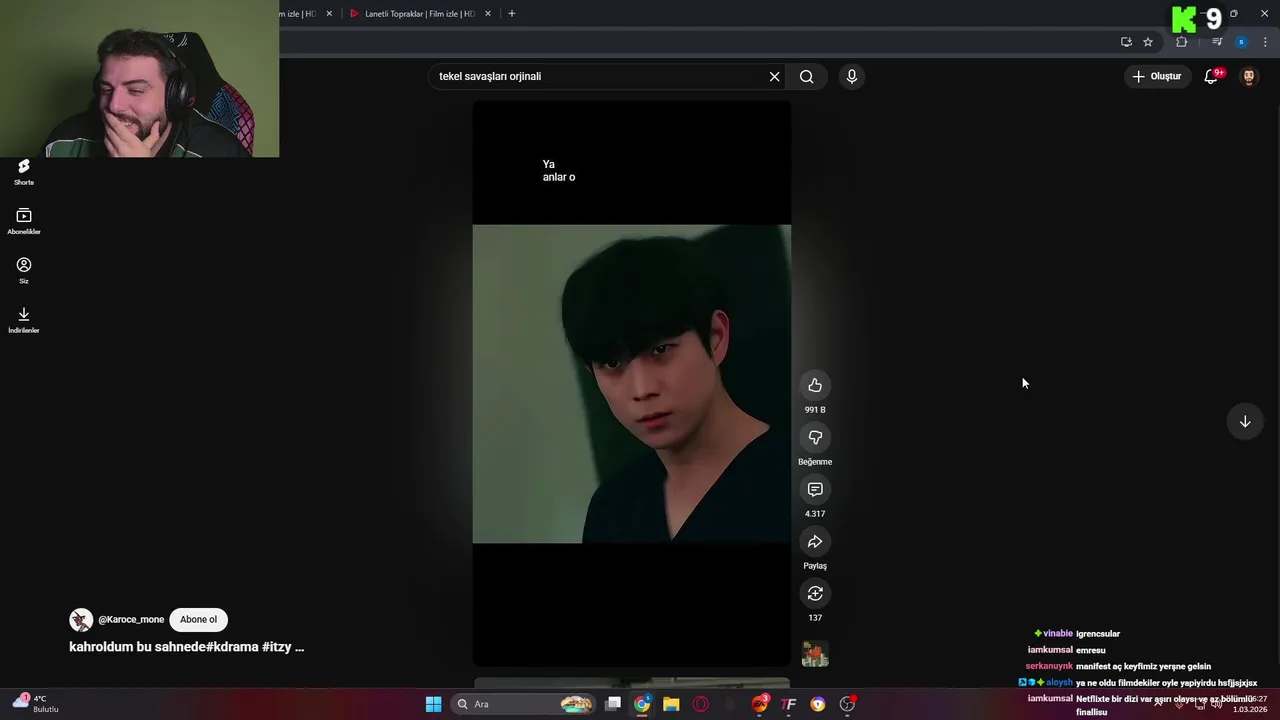Open the weather widget showing 4°C Bulutlu

(36, 703)
